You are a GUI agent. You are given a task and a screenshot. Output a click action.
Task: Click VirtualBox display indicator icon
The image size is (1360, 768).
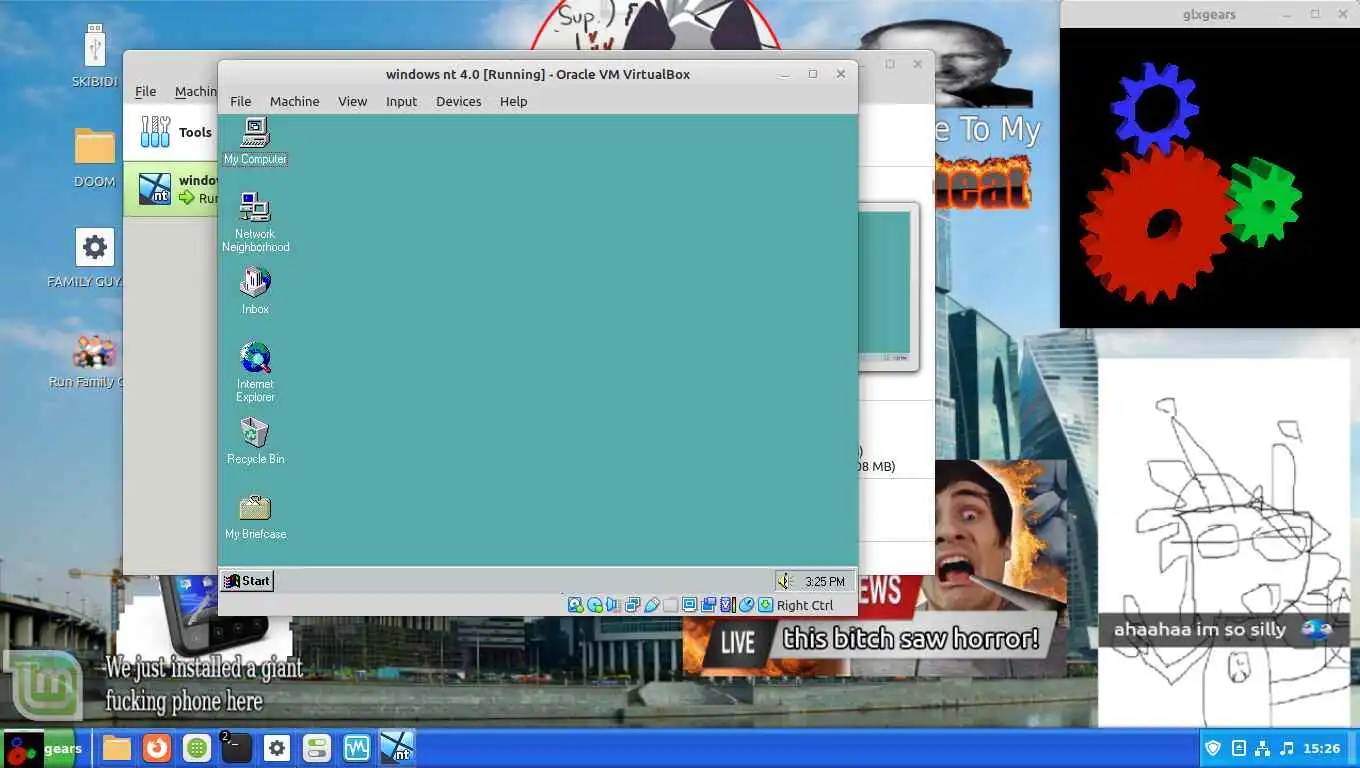(689, 605)
